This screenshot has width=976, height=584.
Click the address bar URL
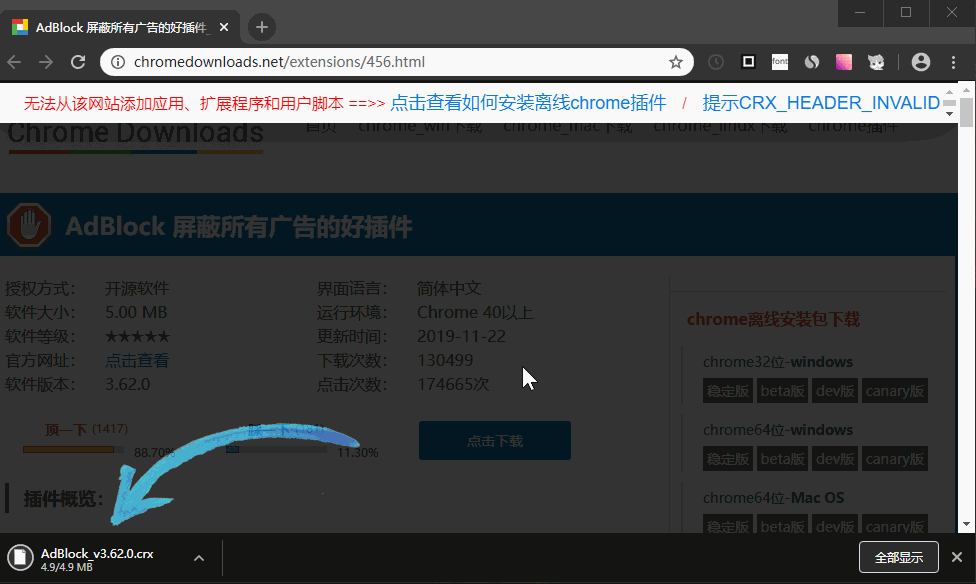tap(279, 62)
